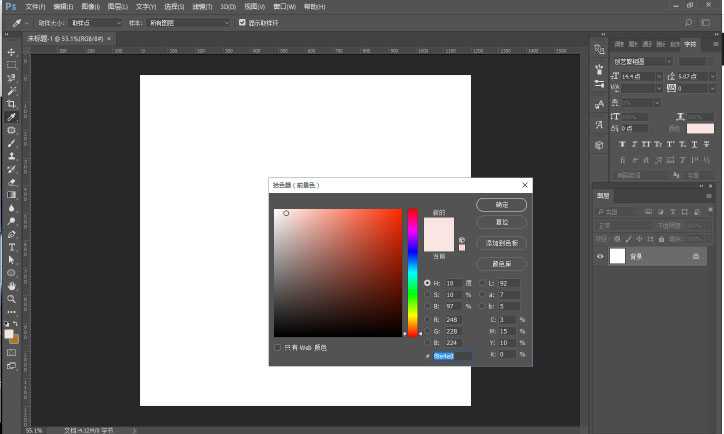The height and width of the screenshot is (434, 724).
Task: Enable the 只有 Web 颜色 checkbox
Action: click(278, 347)
